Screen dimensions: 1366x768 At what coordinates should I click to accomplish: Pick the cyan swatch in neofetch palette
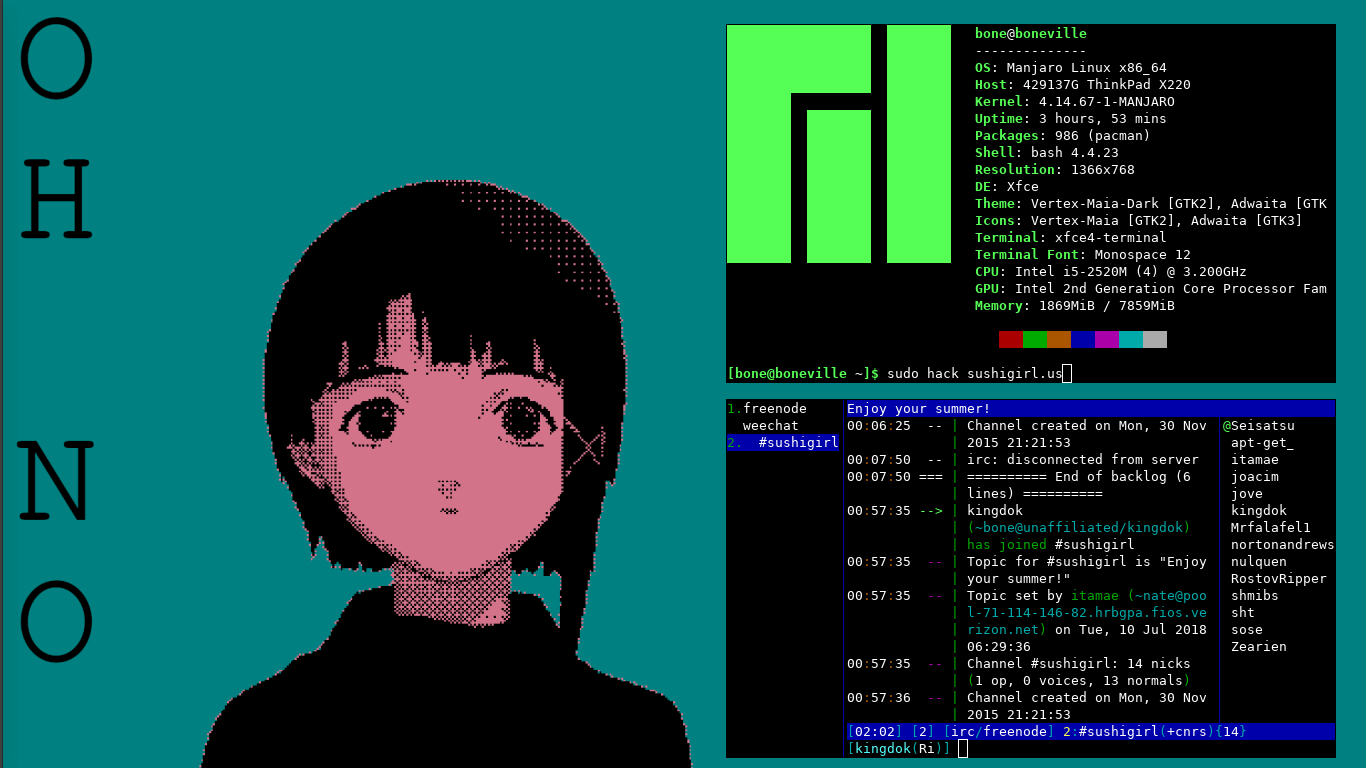click(x=1130, y=340)
